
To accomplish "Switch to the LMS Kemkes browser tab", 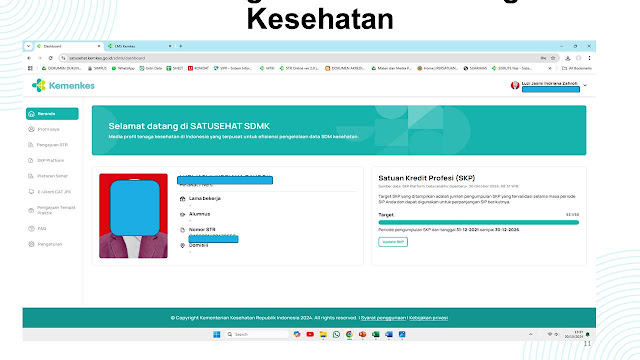I will [139, 46].
